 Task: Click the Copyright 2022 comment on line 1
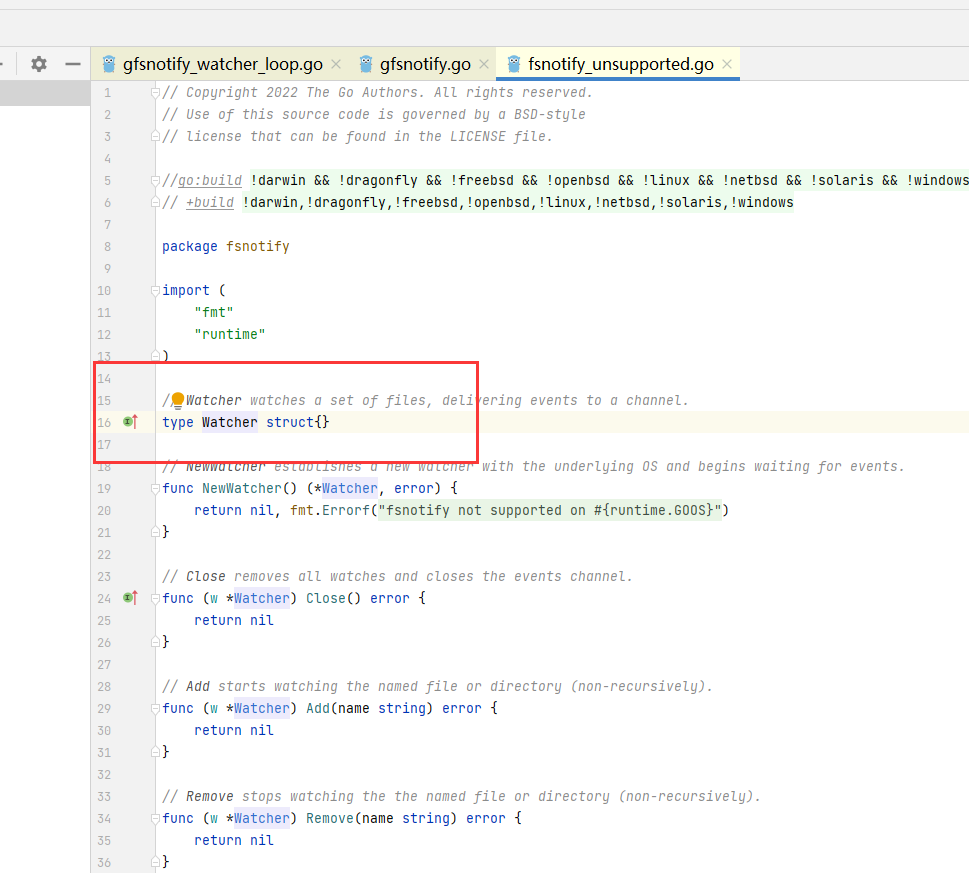(378, 93)
